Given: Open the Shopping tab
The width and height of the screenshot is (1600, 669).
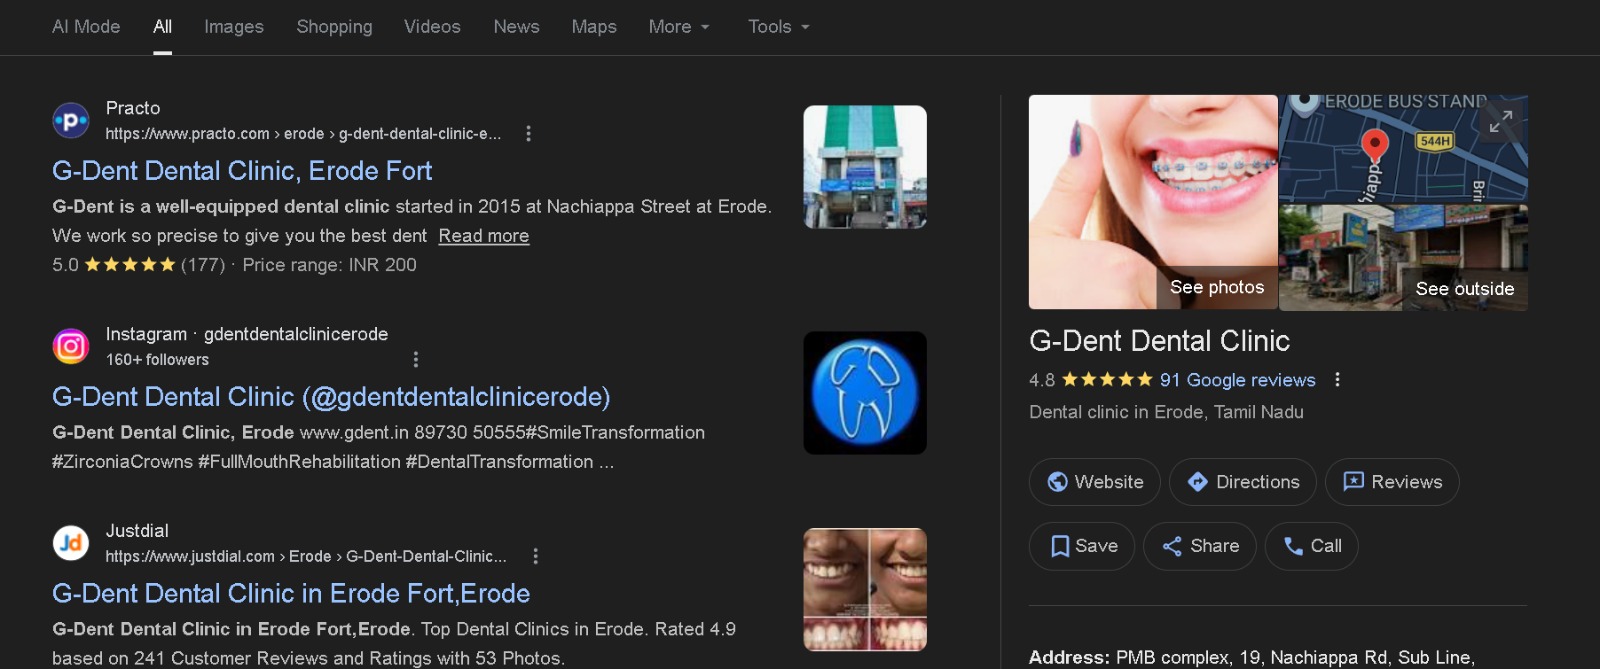Looking at the screenshot, I should [x=334, y=27].
